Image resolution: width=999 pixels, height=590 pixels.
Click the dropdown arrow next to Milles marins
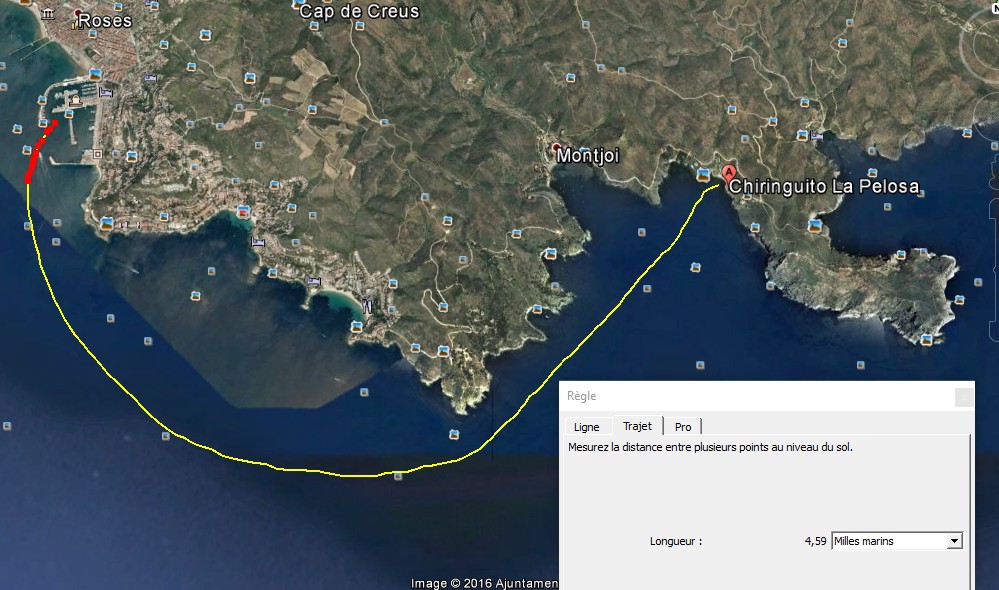tap(954, 541)
